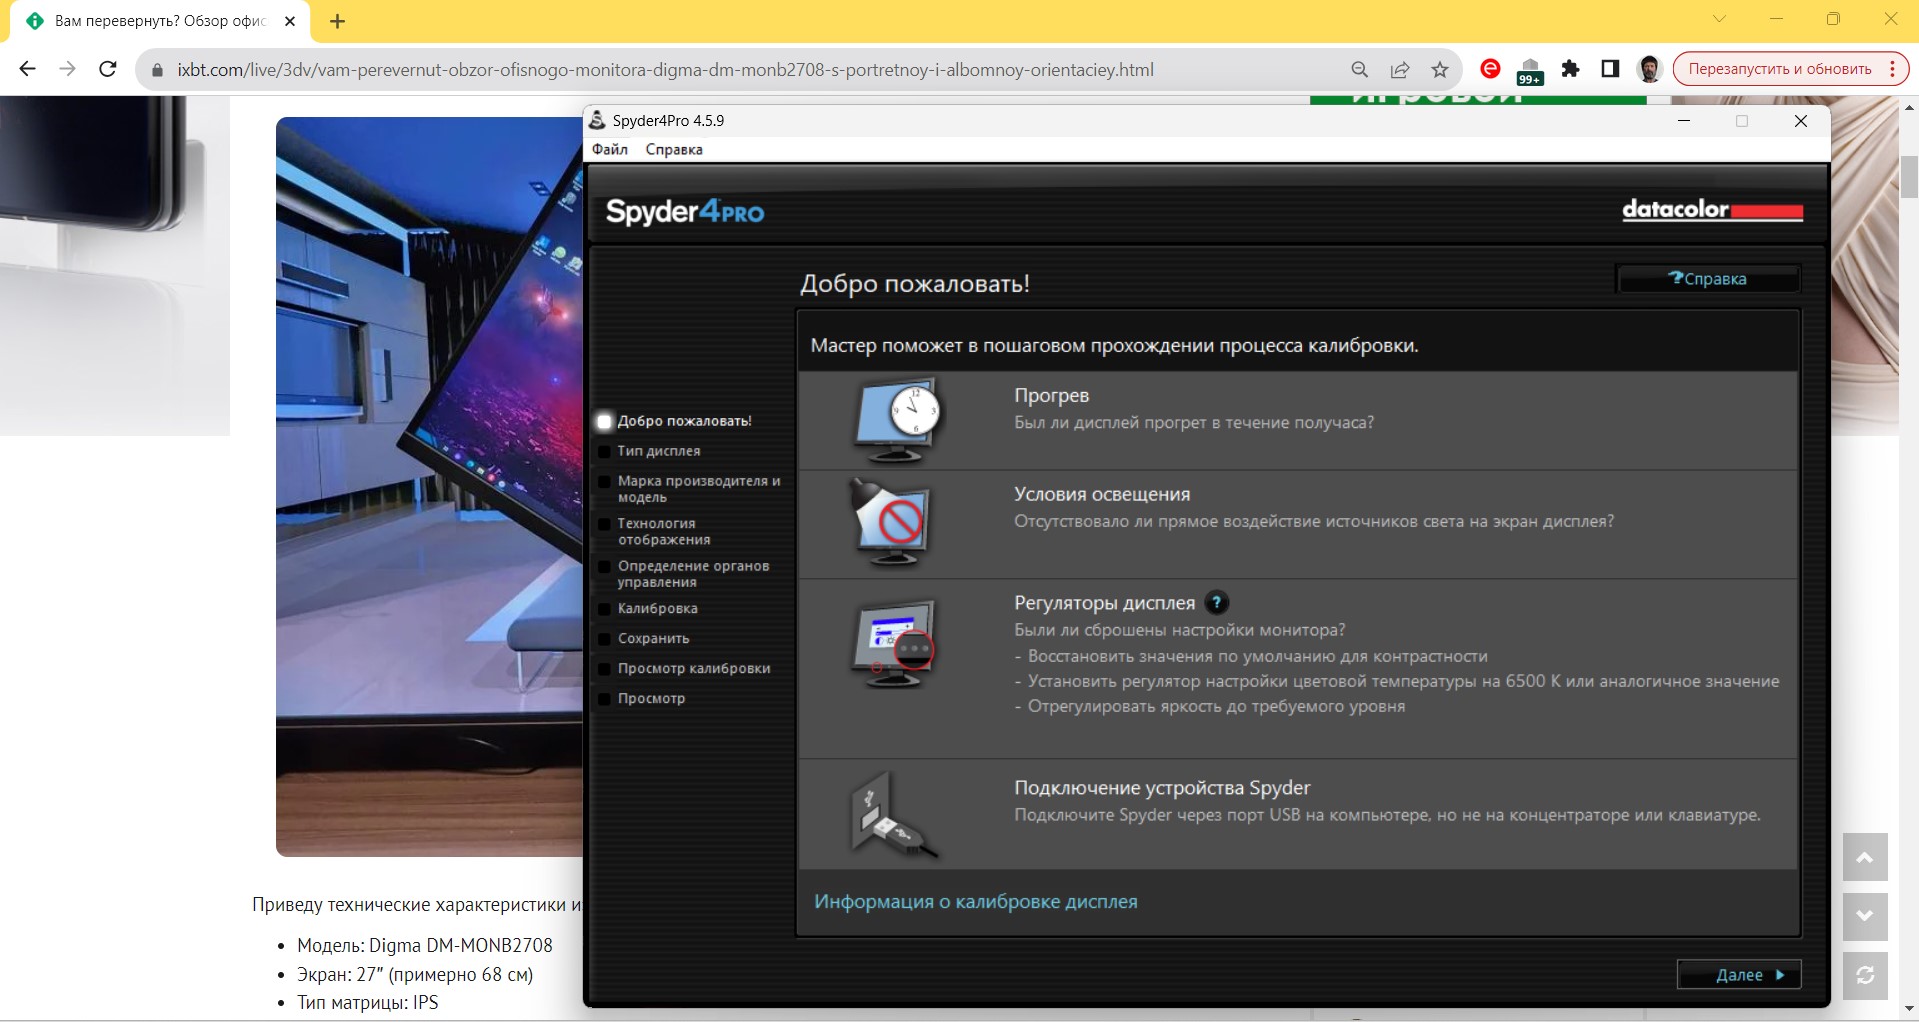Click the refresh widget button on webpage

pos(1865,975)
